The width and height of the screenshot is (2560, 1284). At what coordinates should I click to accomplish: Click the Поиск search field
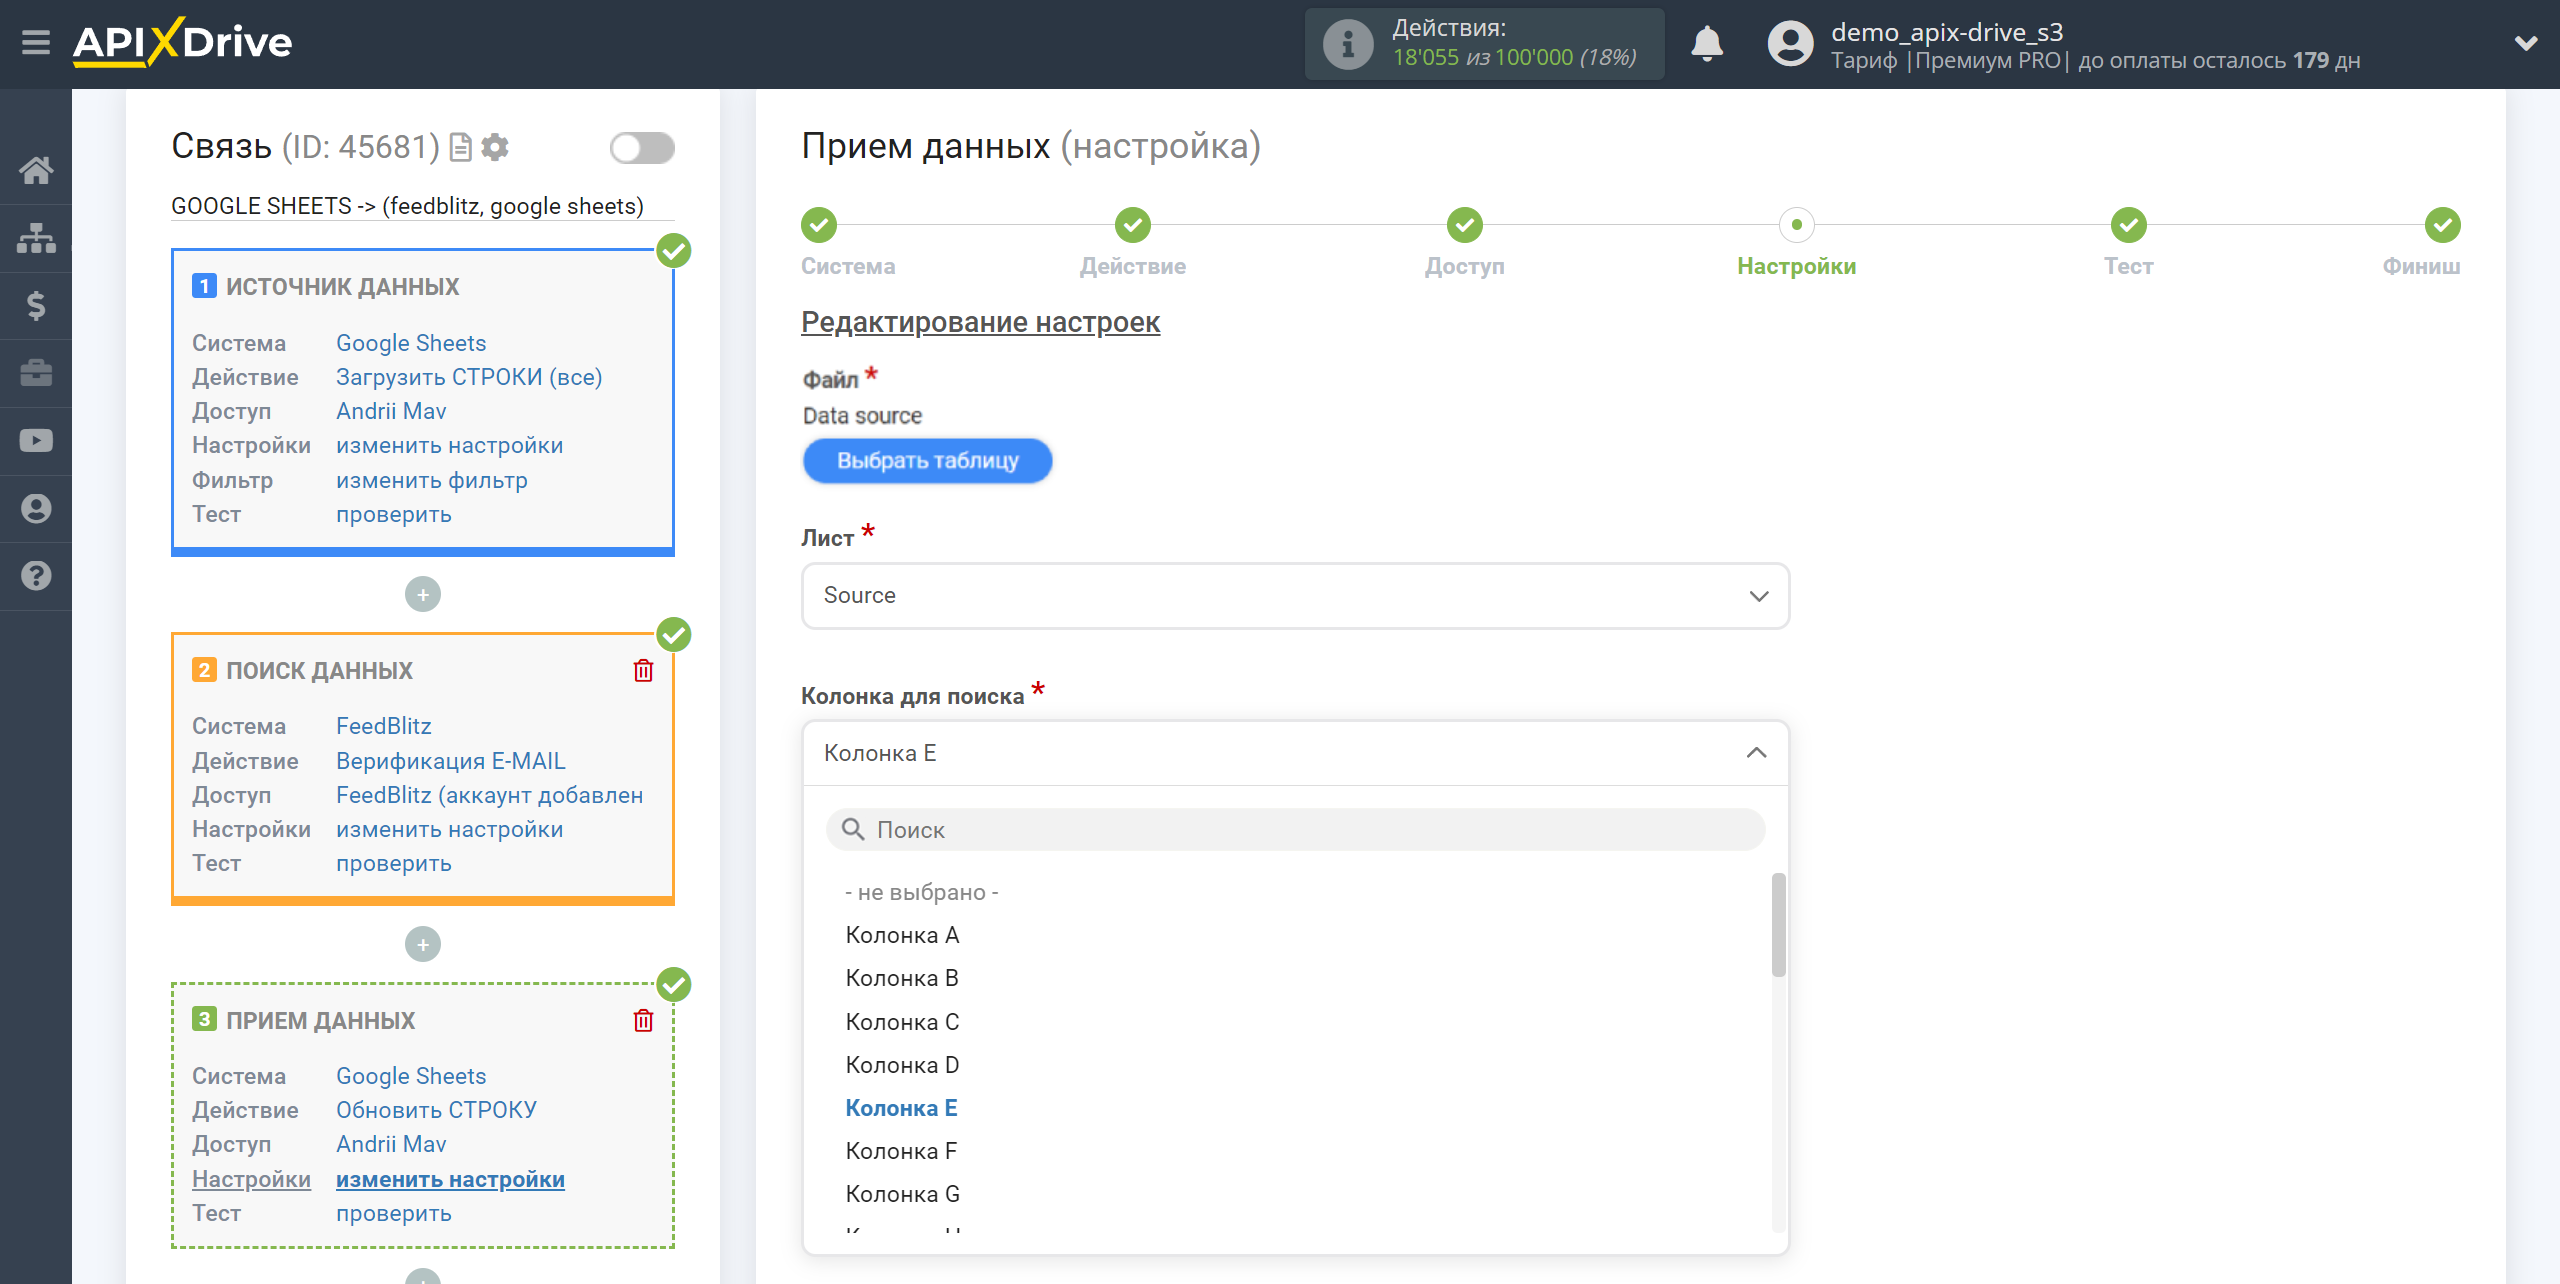(1295, 830)
